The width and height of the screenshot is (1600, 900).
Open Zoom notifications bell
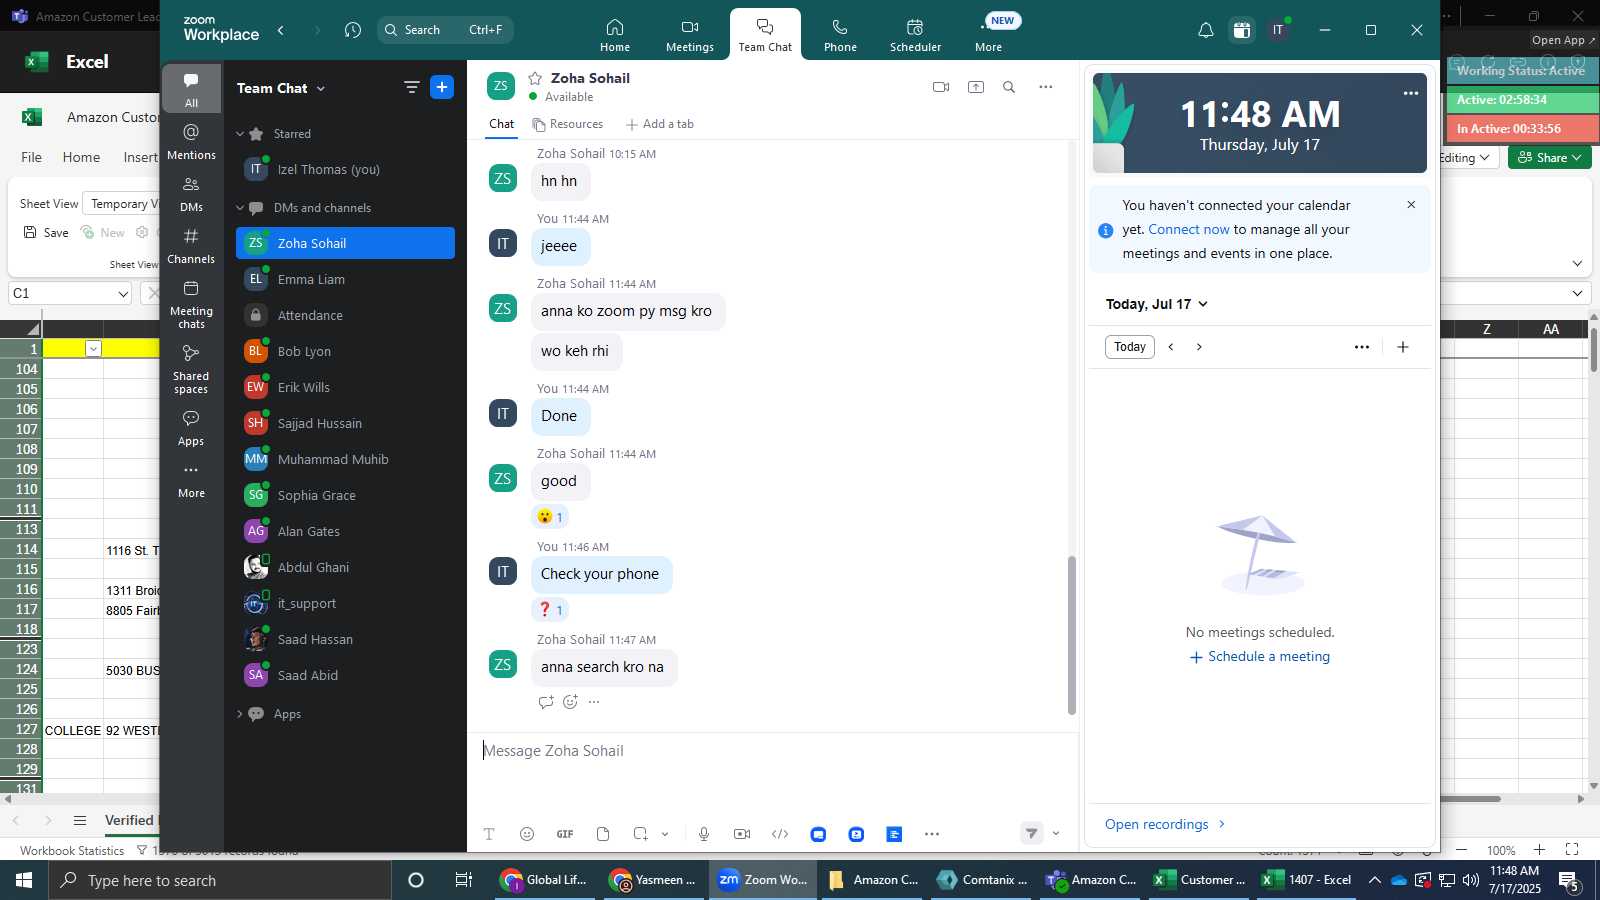click(x=1206, y=30)
